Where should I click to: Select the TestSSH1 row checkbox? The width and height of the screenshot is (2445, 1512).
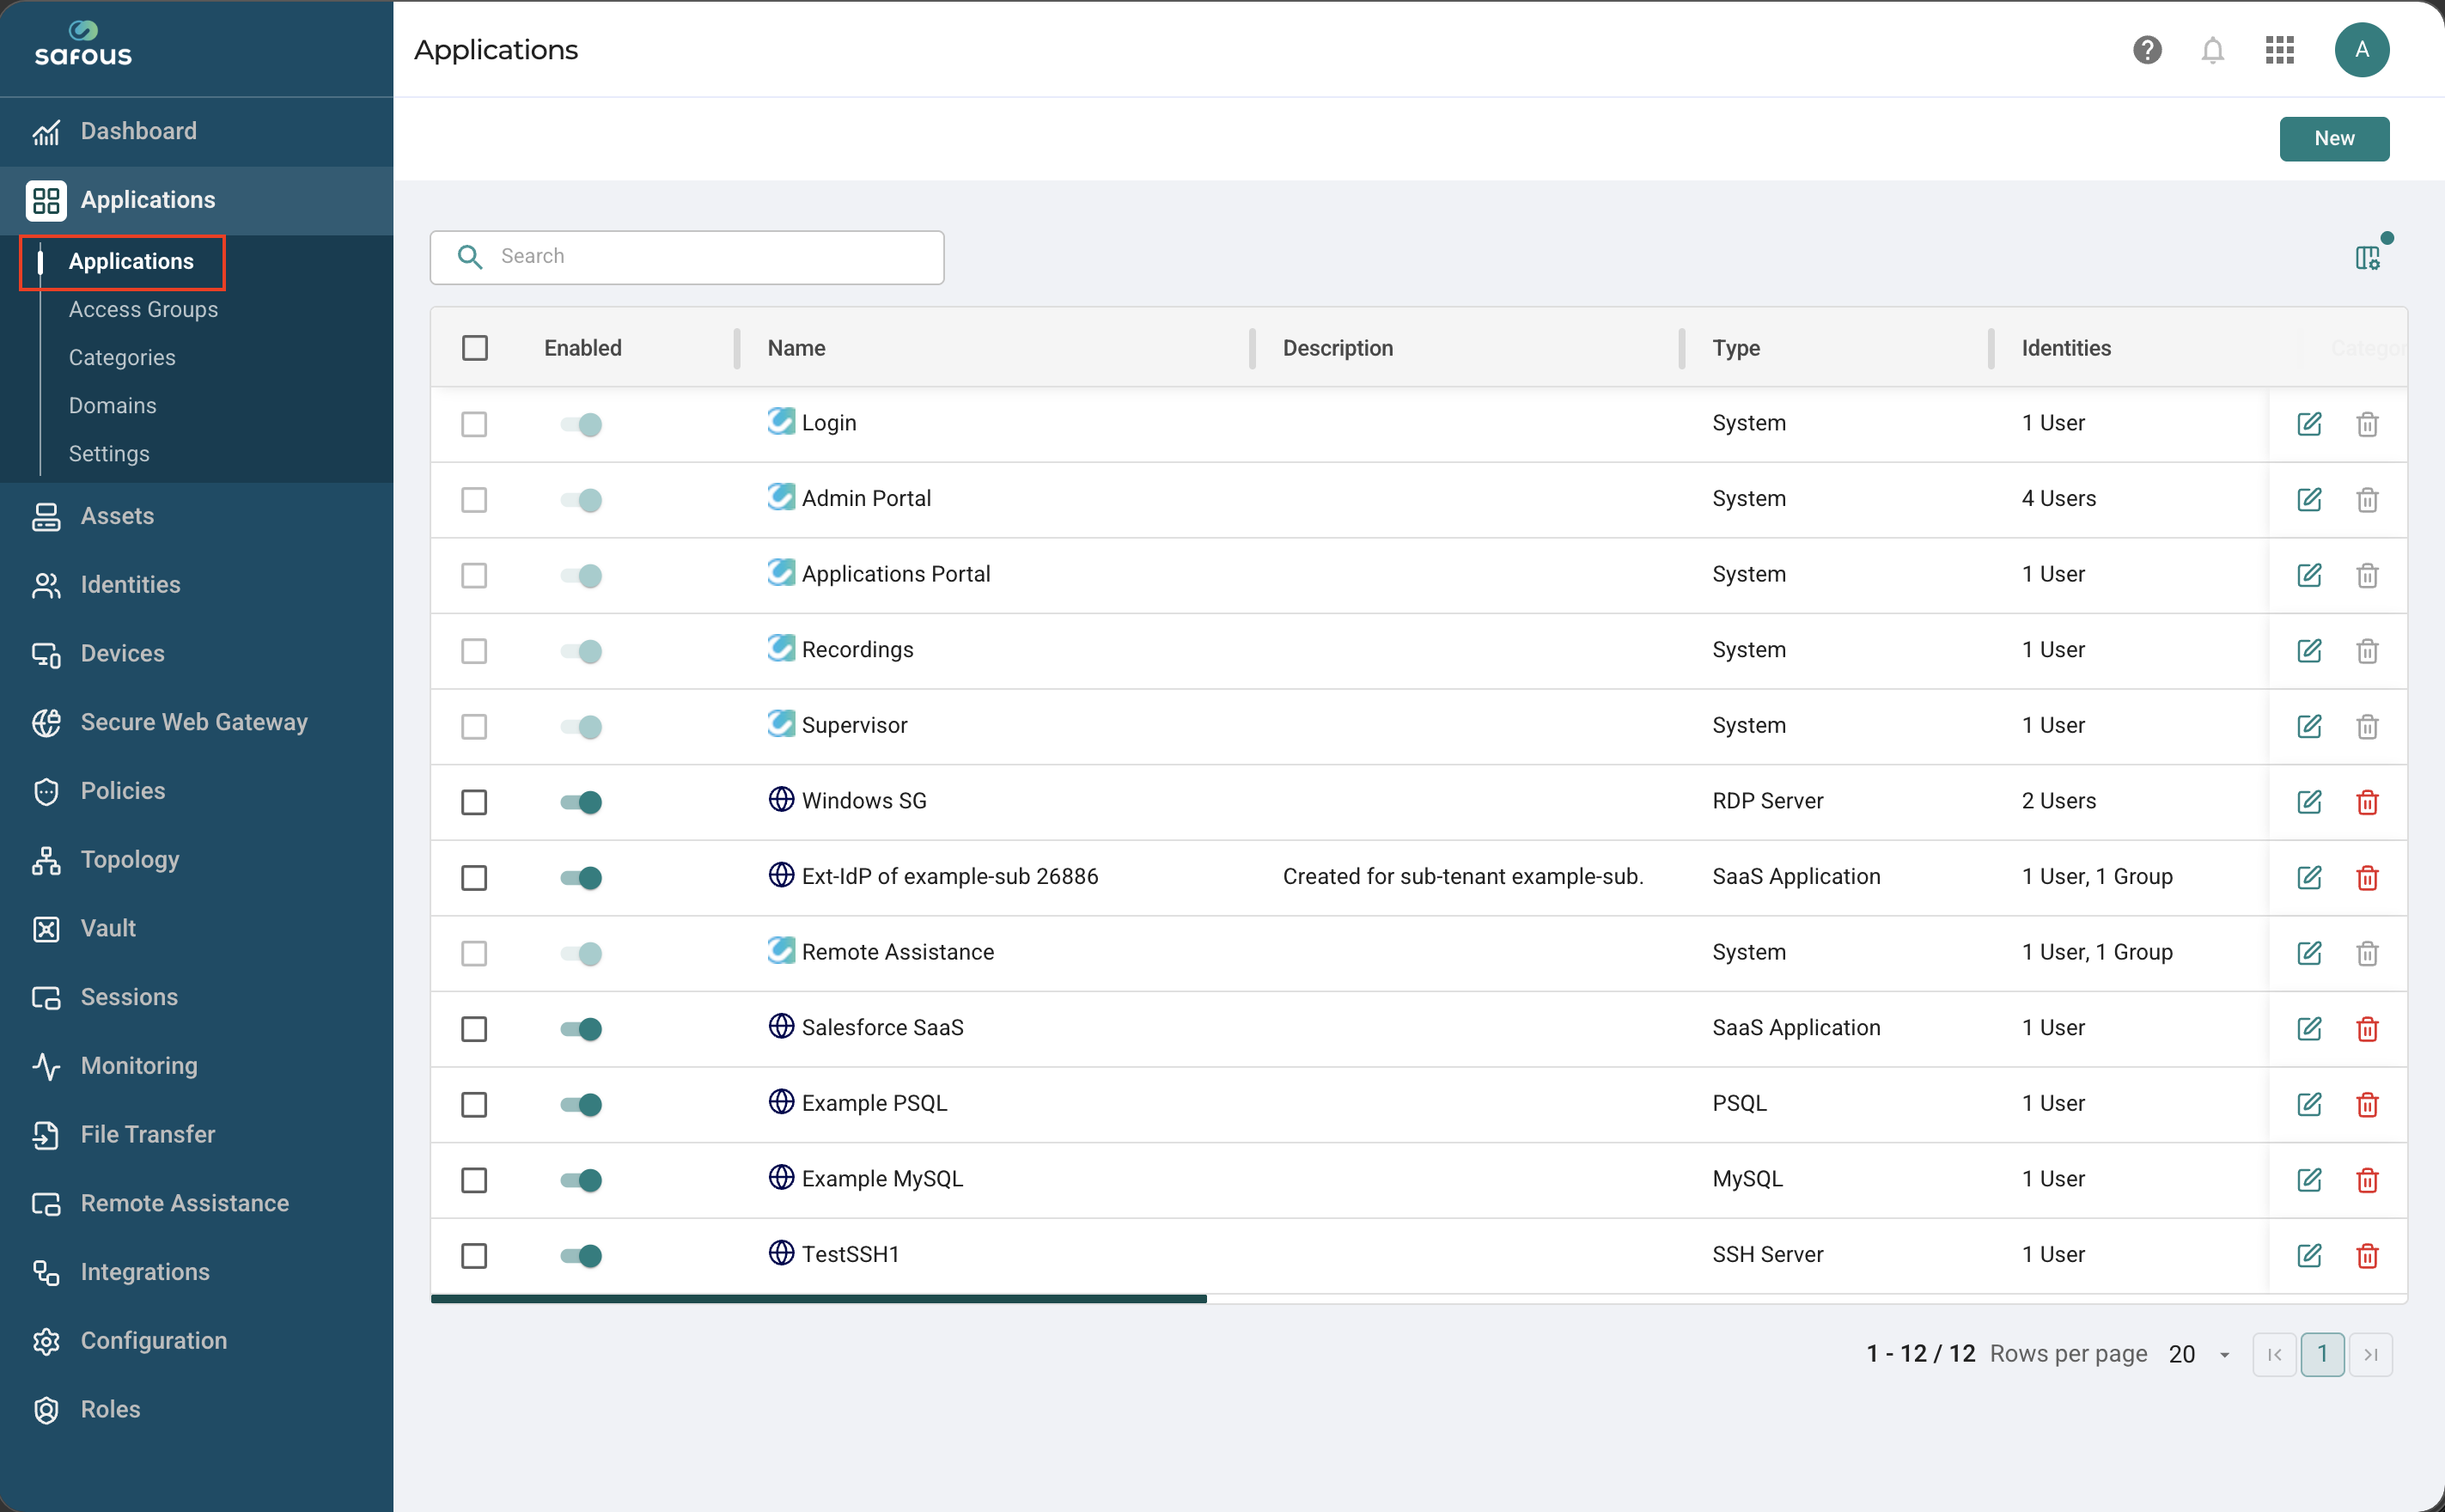click(x=474, y=1255)
